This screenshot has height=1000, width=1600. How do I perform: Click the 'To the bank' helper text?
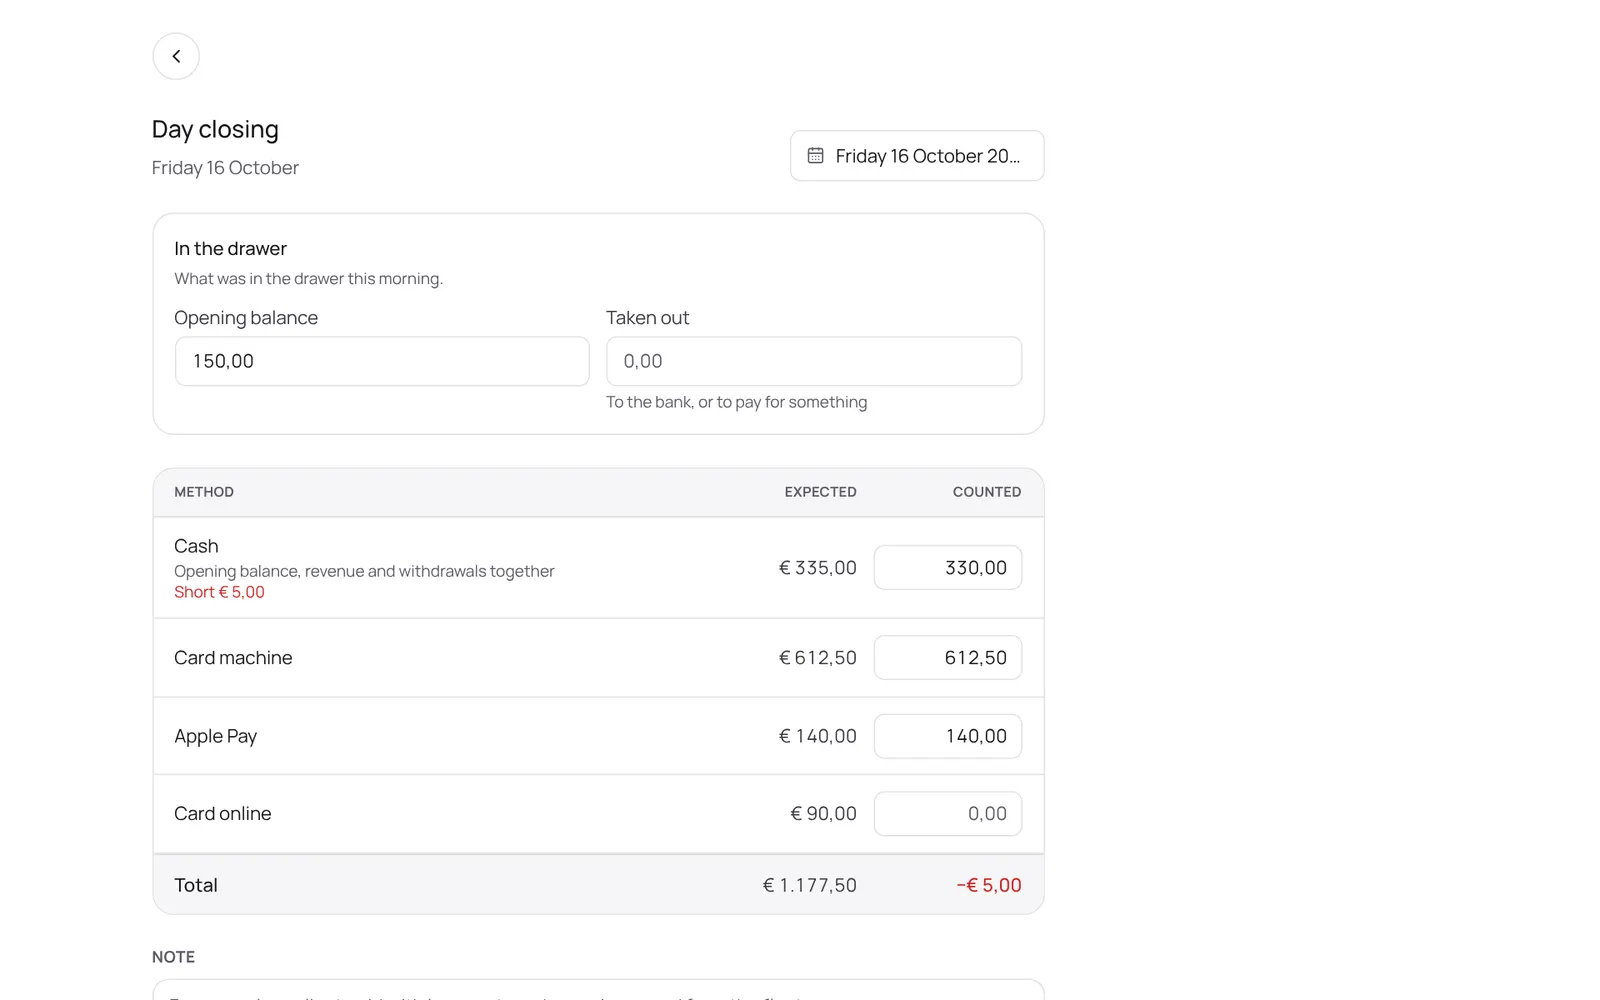(736, 402)
